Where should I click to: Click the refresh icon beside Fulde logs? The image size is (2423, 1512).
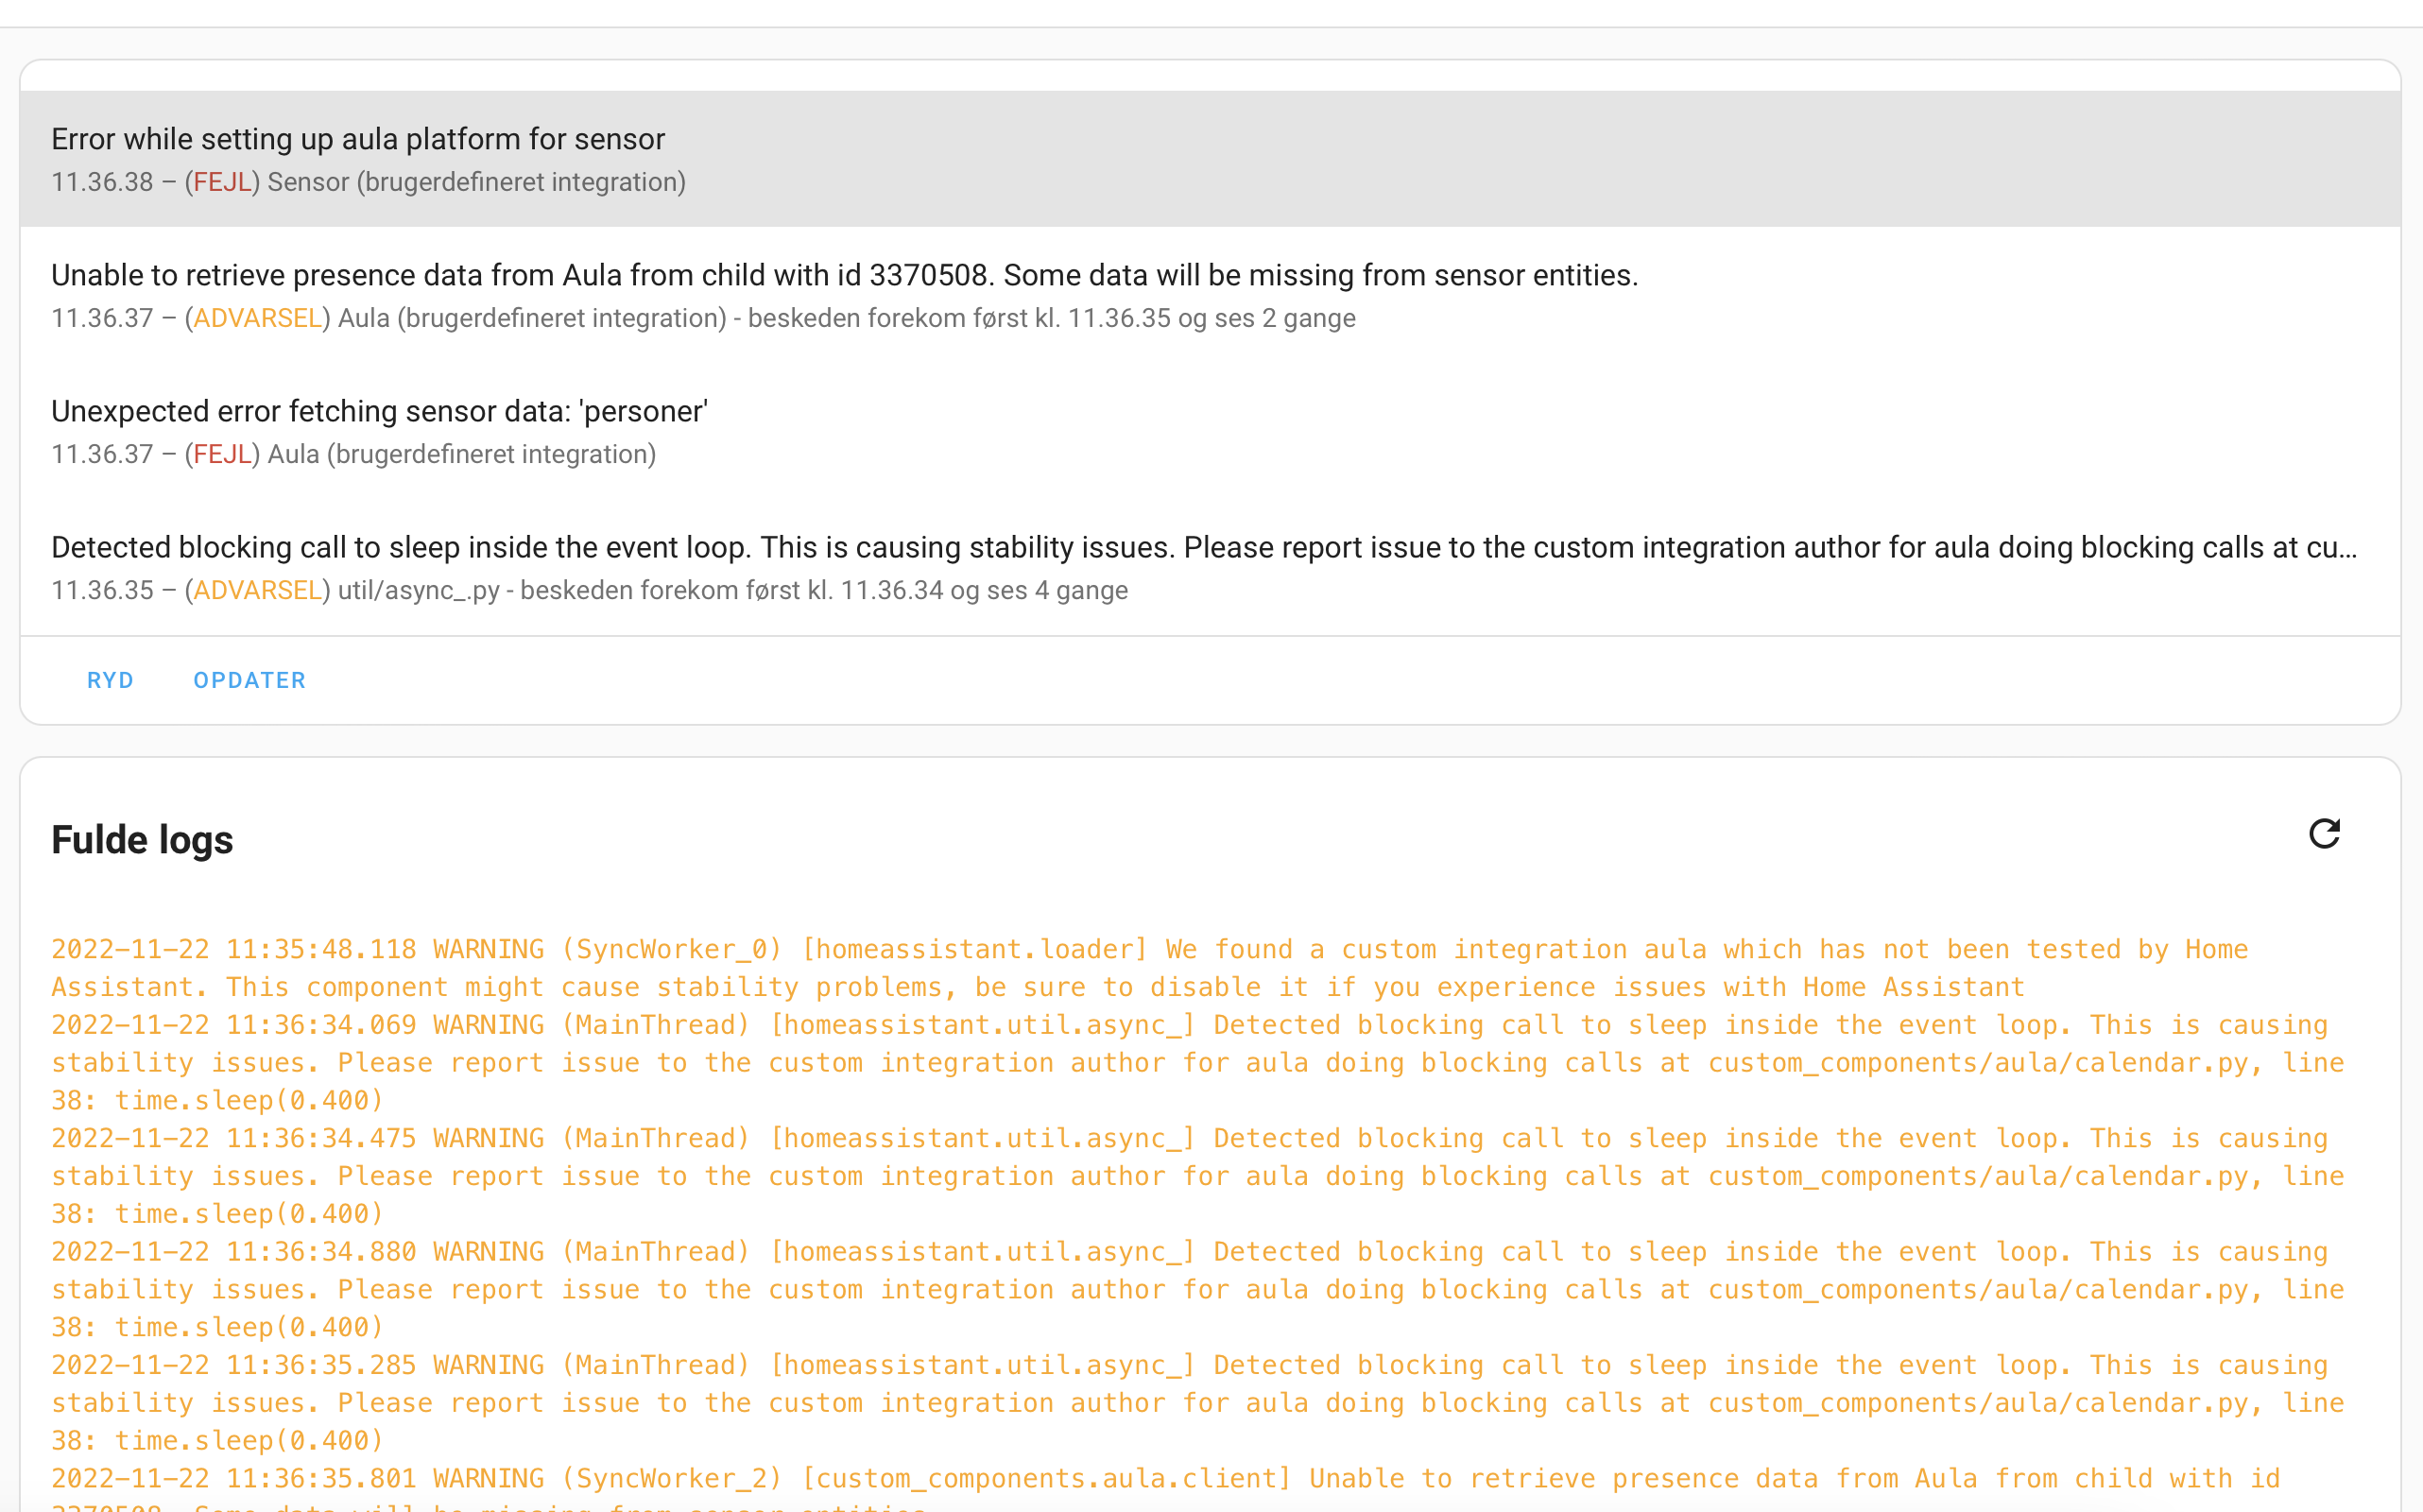[2325, 835]
